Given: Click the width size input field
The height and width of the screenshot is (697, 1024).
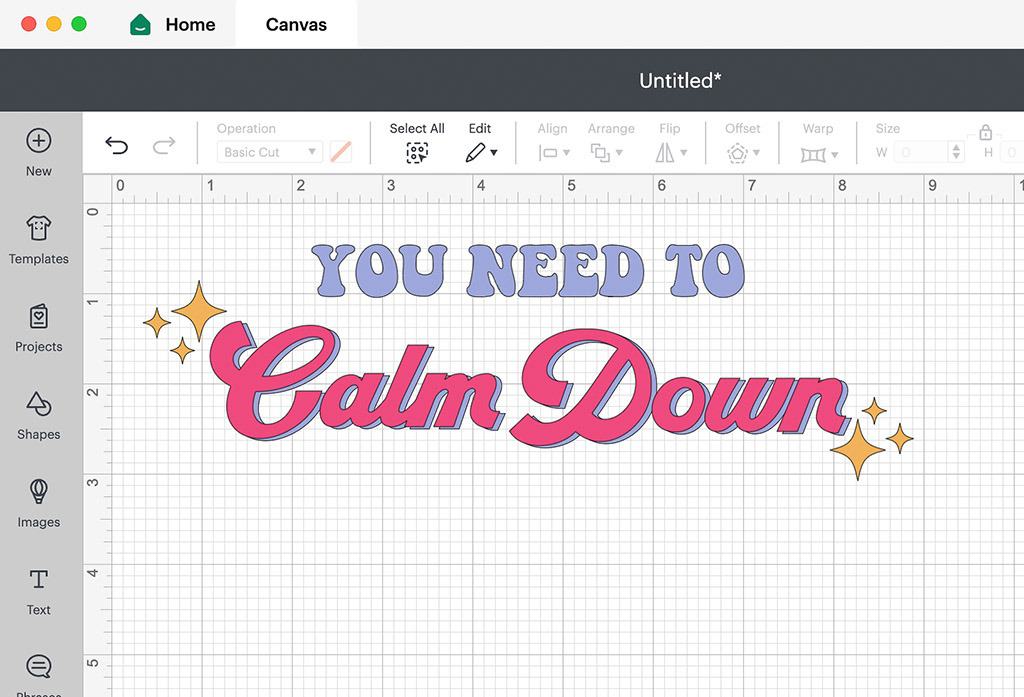Looking at the screenshot, I should point(921,152).
